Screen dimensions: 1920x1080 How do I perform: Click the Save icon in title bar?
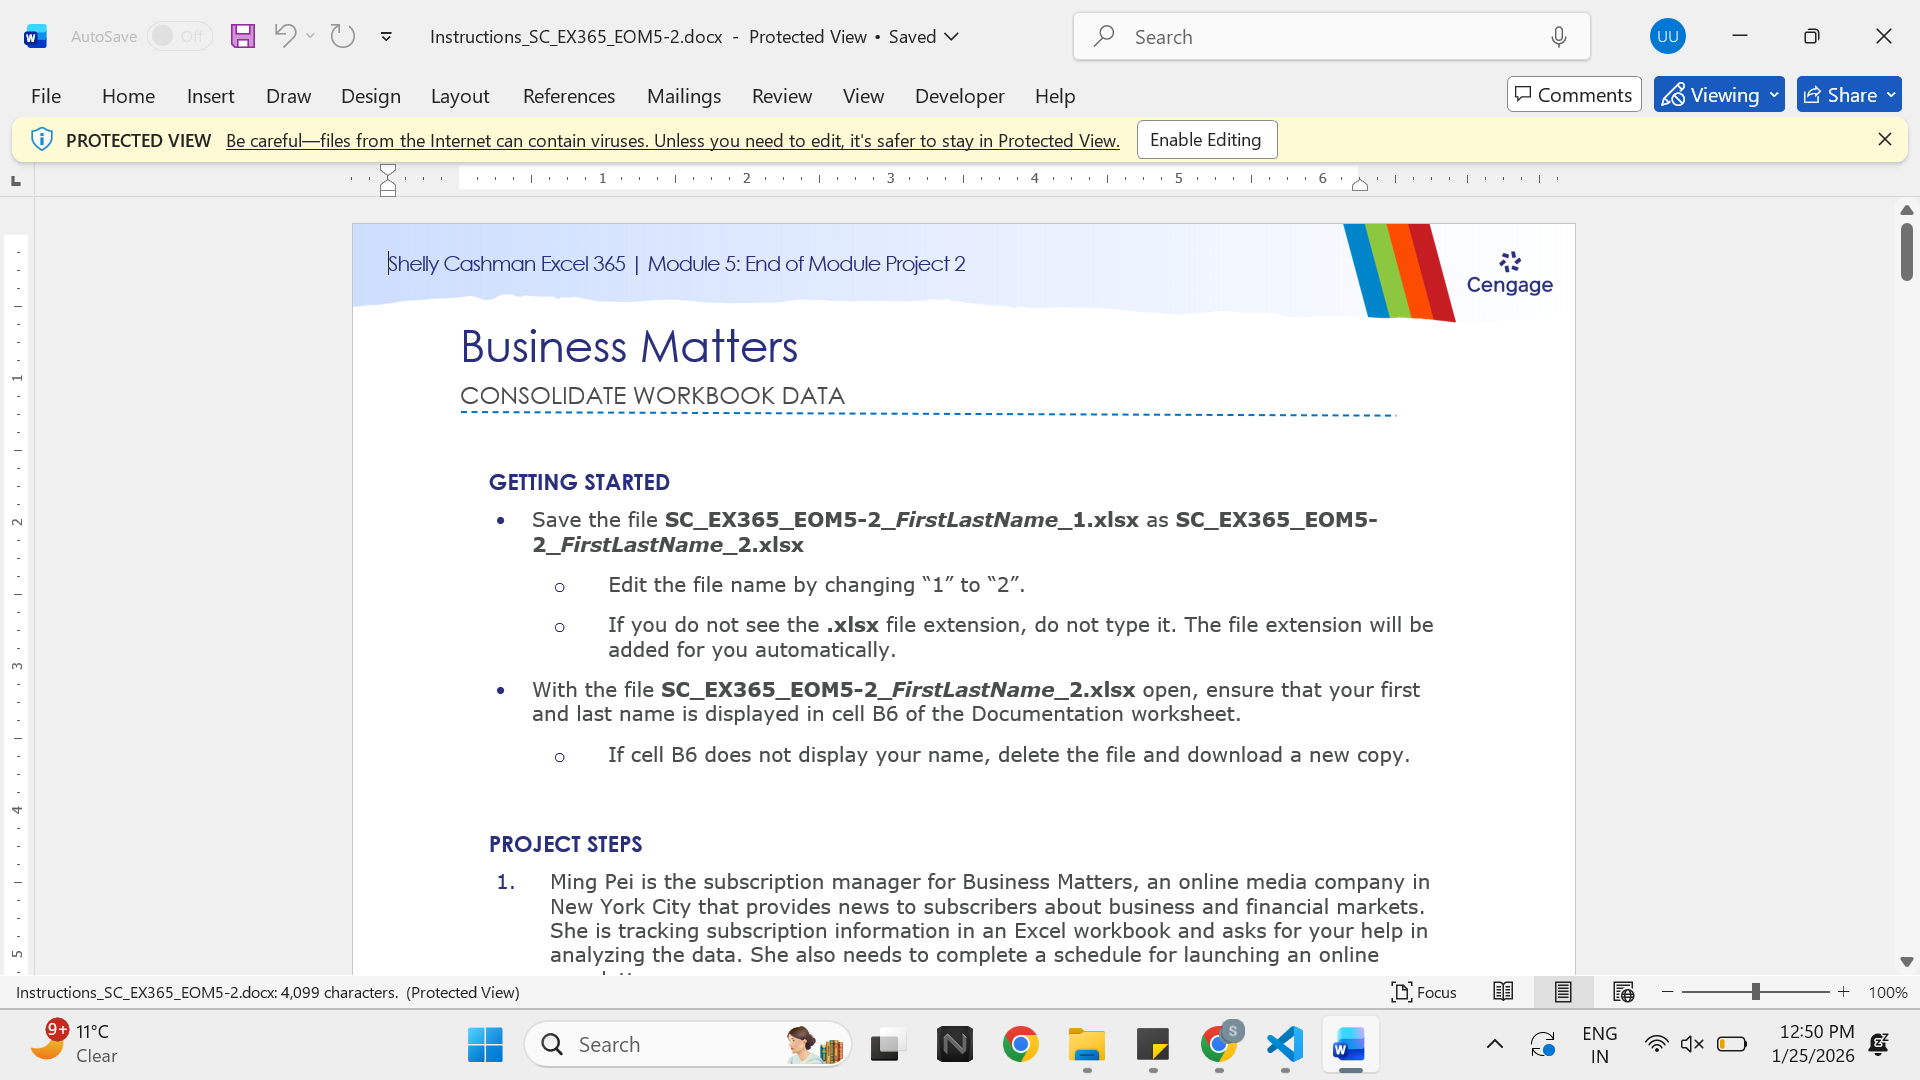[242, 37]
